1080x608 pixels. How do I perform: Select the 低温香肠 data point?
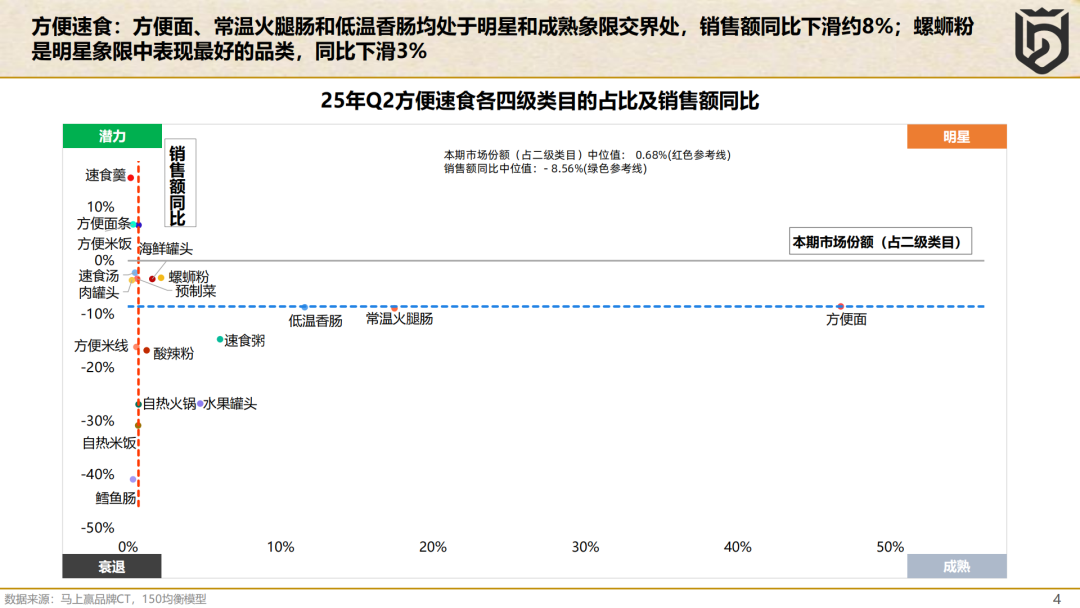304,307
